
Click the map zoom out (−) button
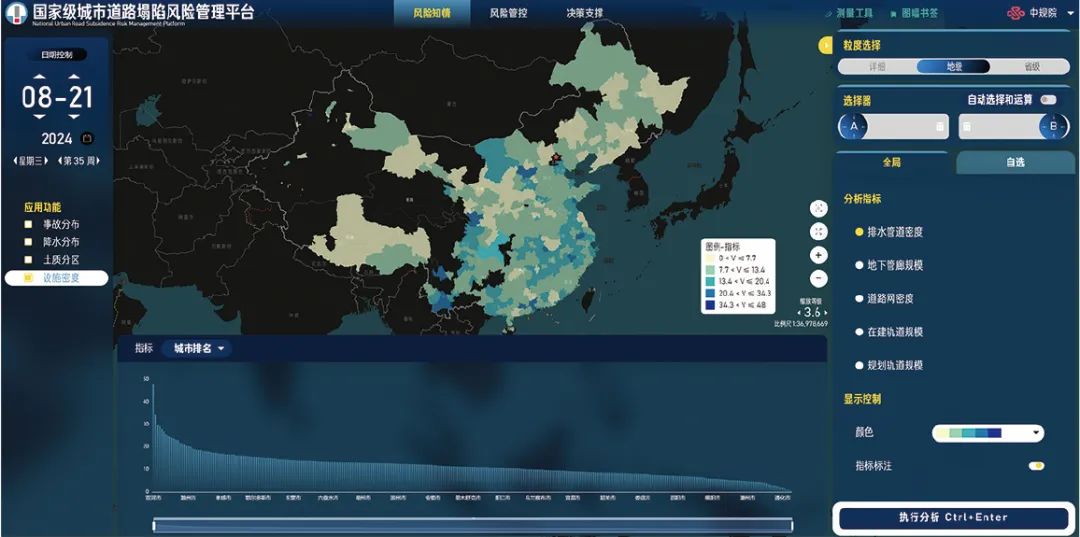coord(819,278)
